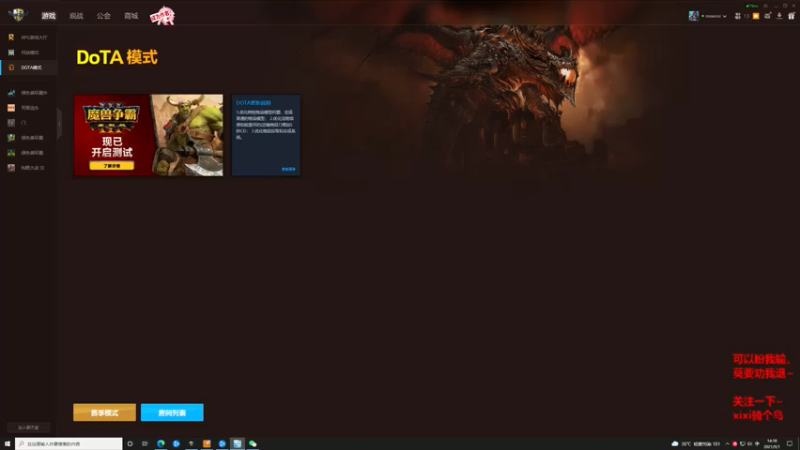800x450 pixels.
Task: Open the mail messages icon
Action: pyautogui.click(x=767, y=16)
